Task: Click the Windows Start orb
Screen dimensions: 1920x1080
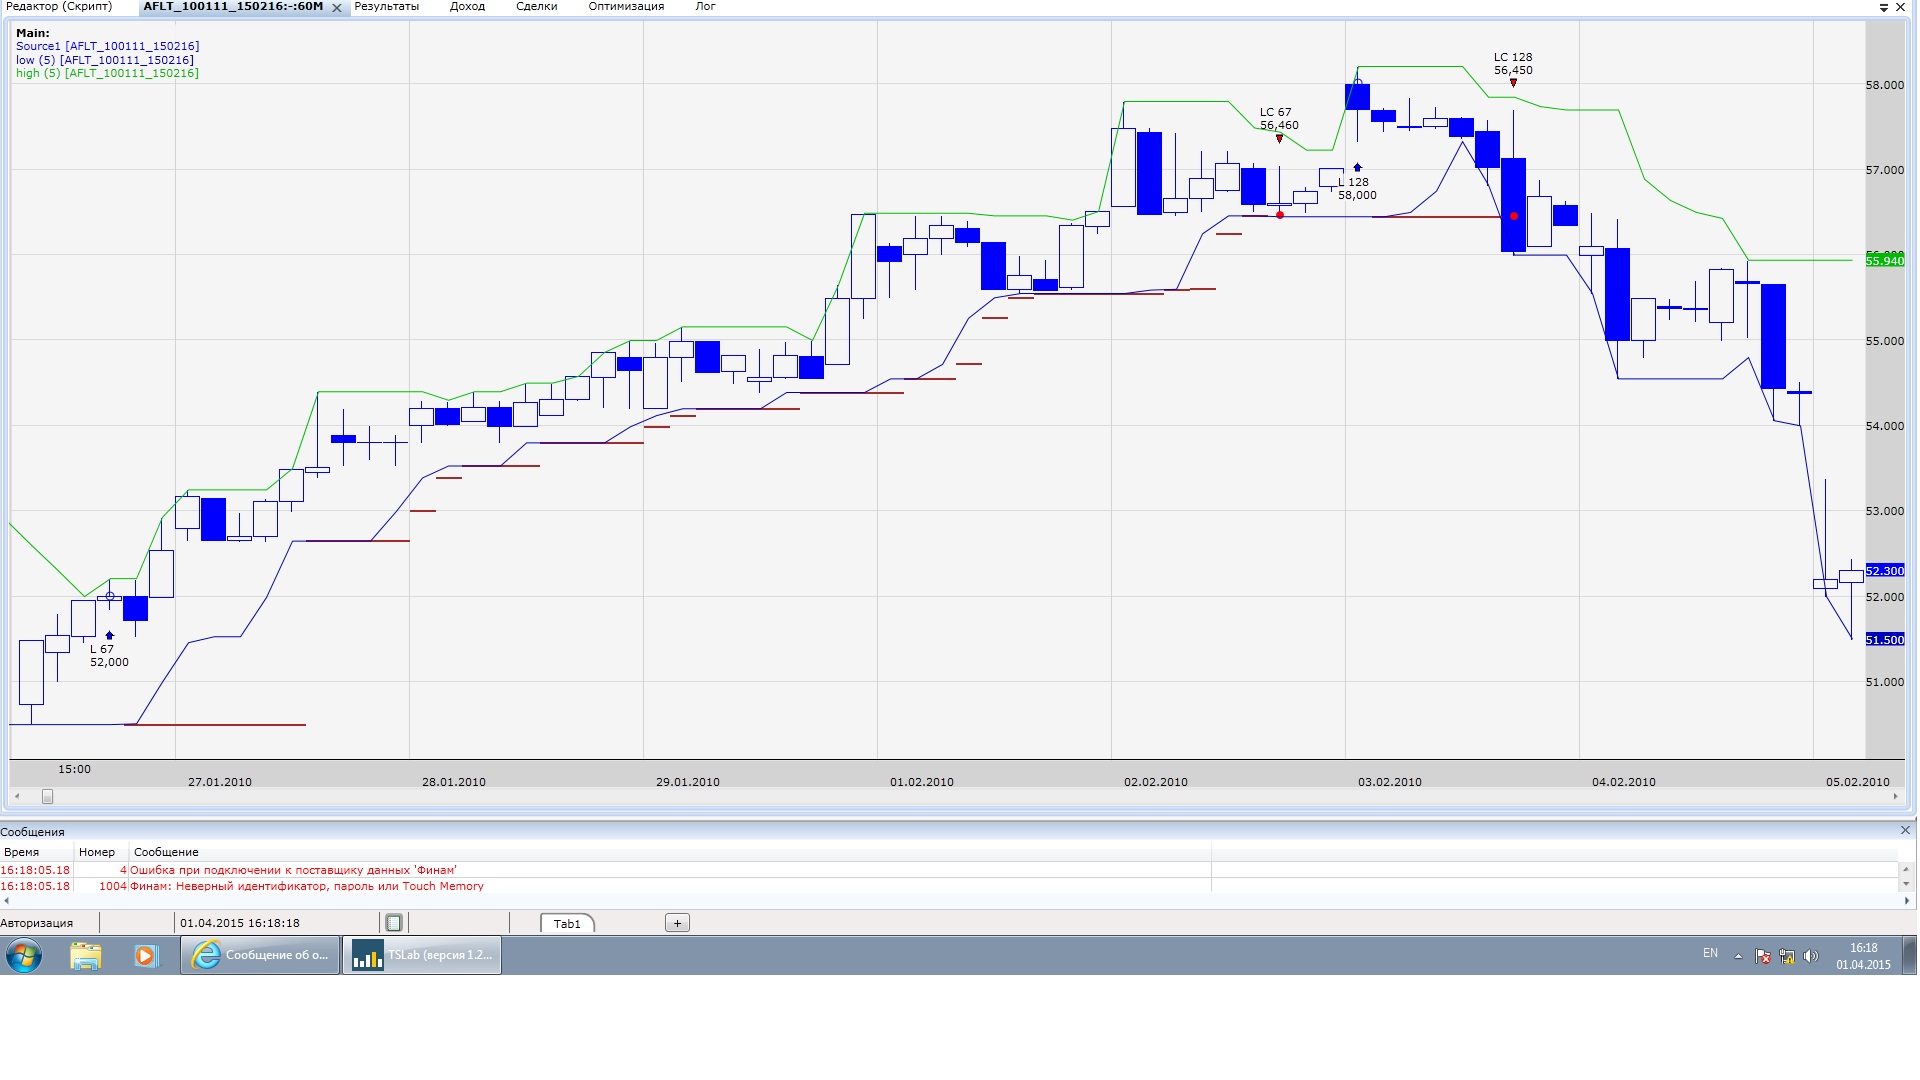Action: (24, 956)
